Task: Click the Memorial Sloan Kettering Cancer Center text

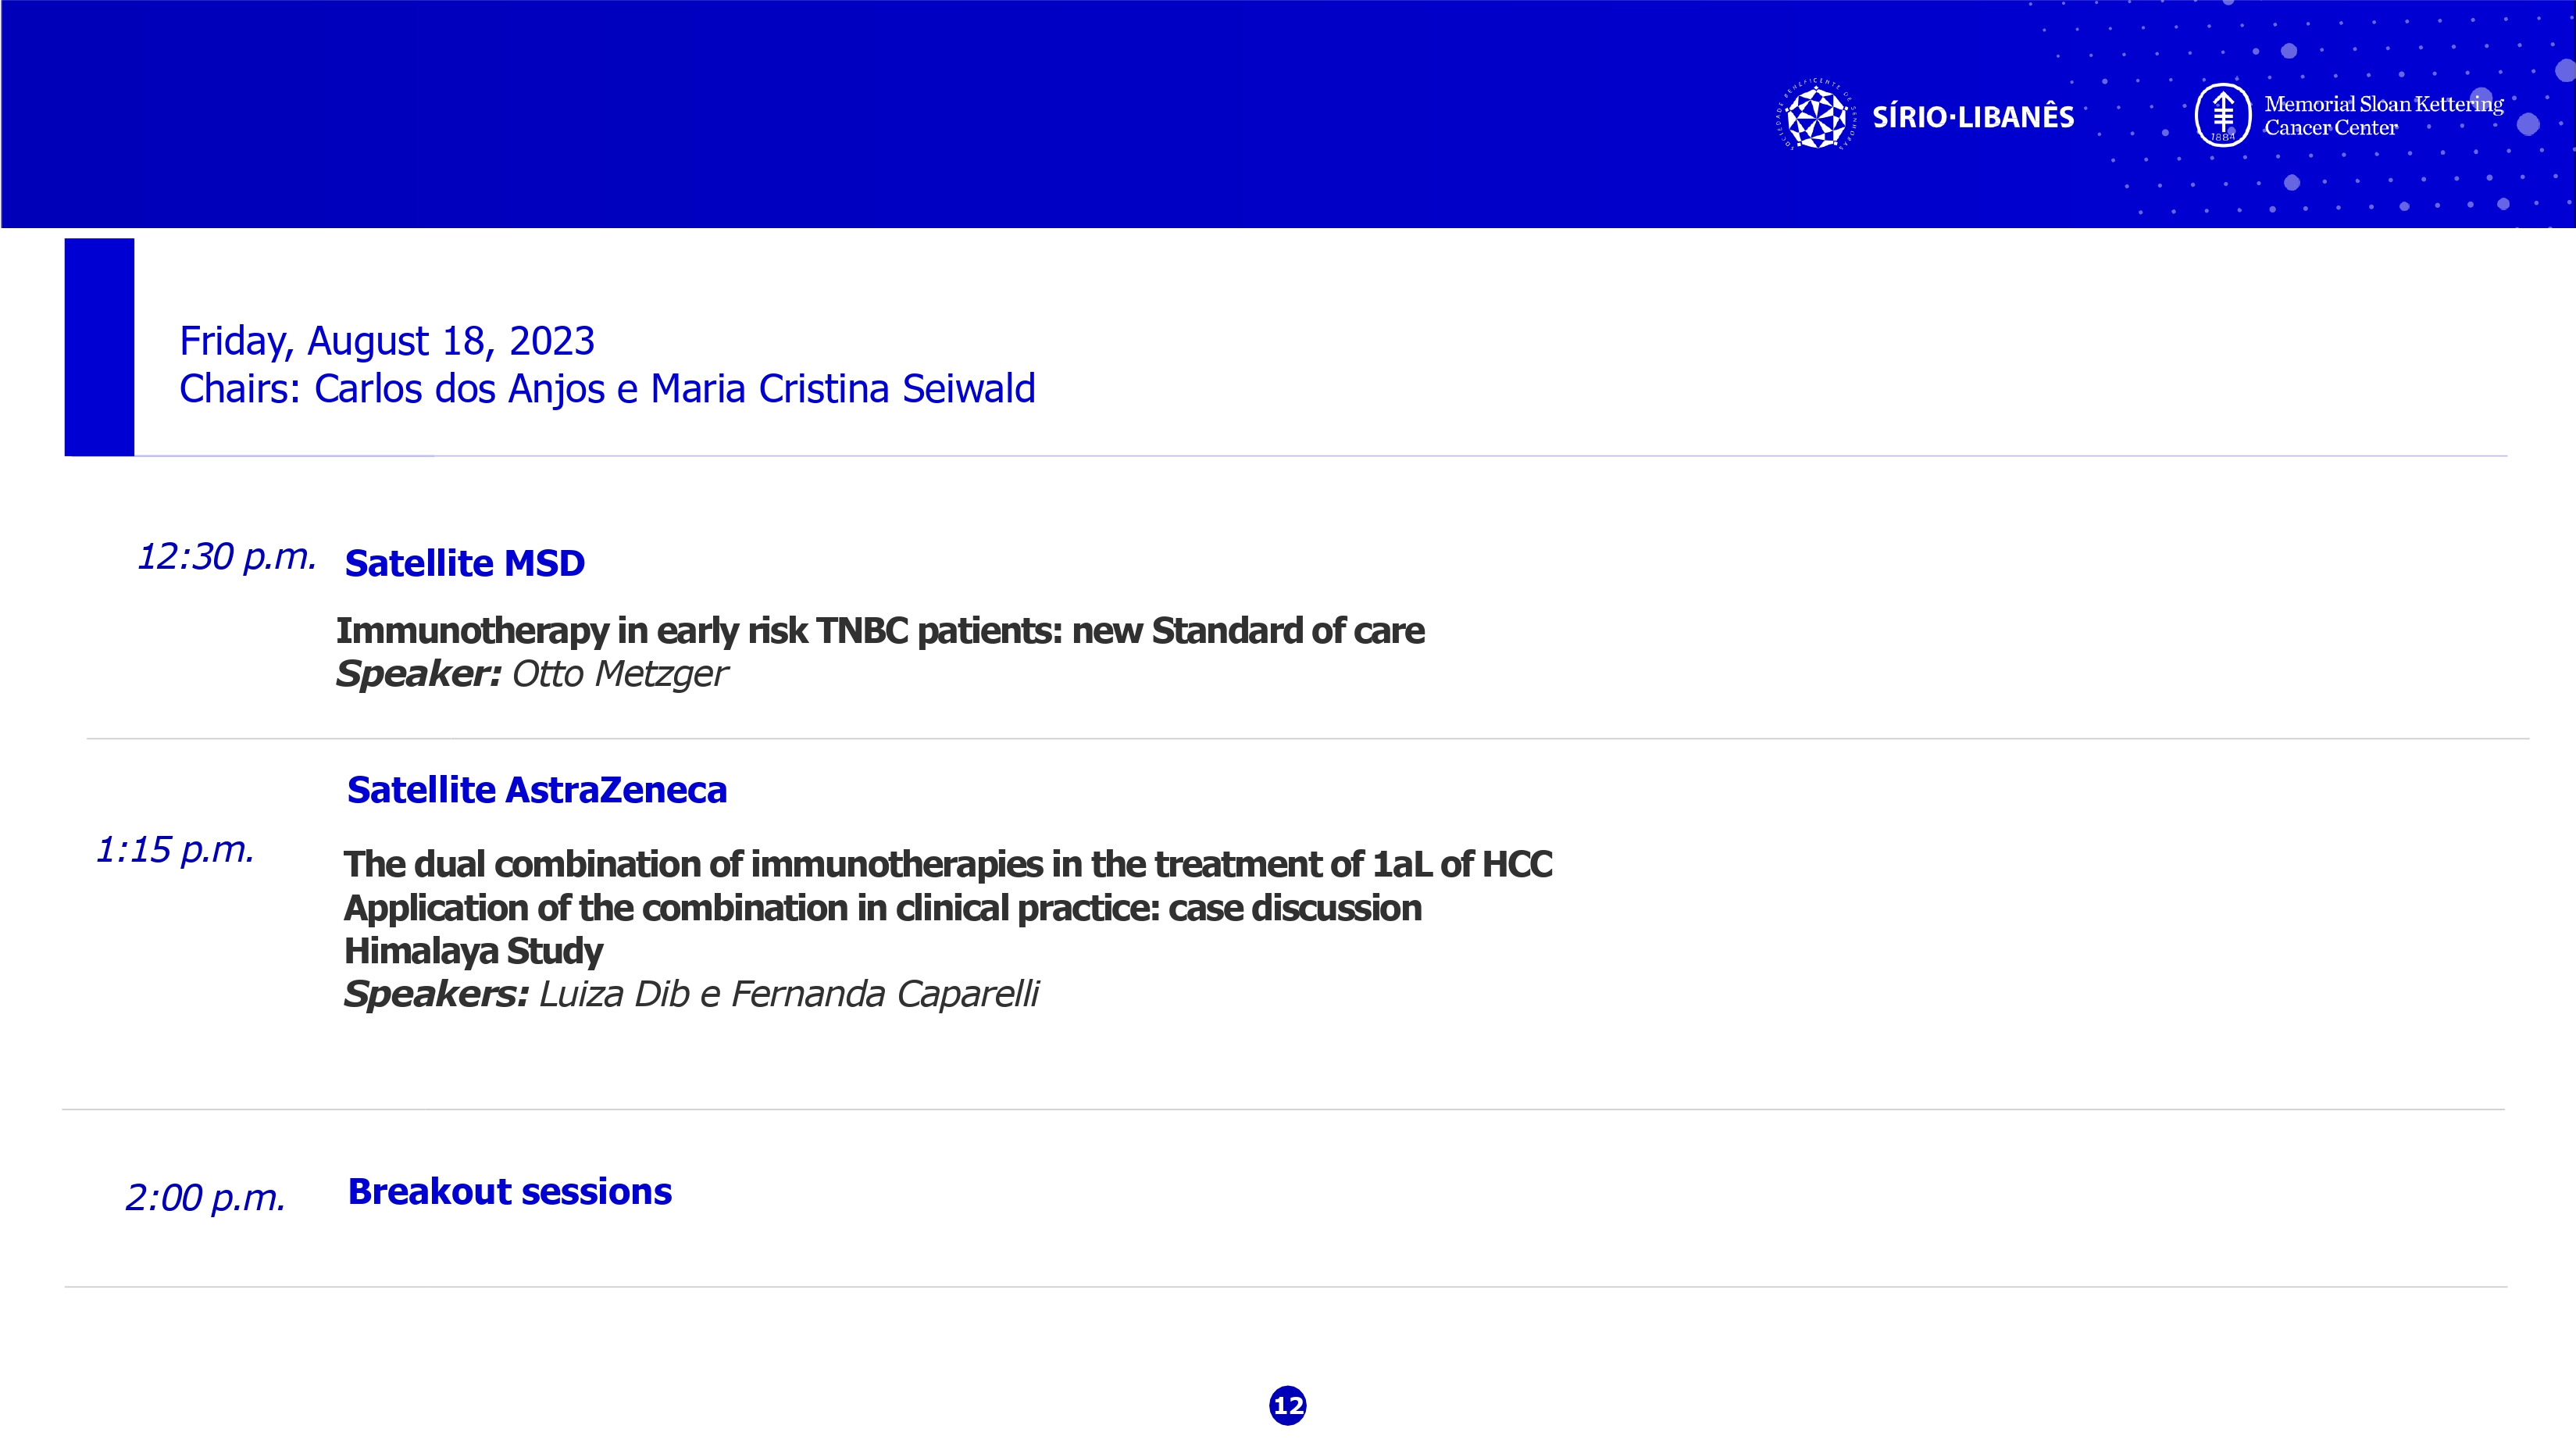Action: click(x=2384, y=115)
